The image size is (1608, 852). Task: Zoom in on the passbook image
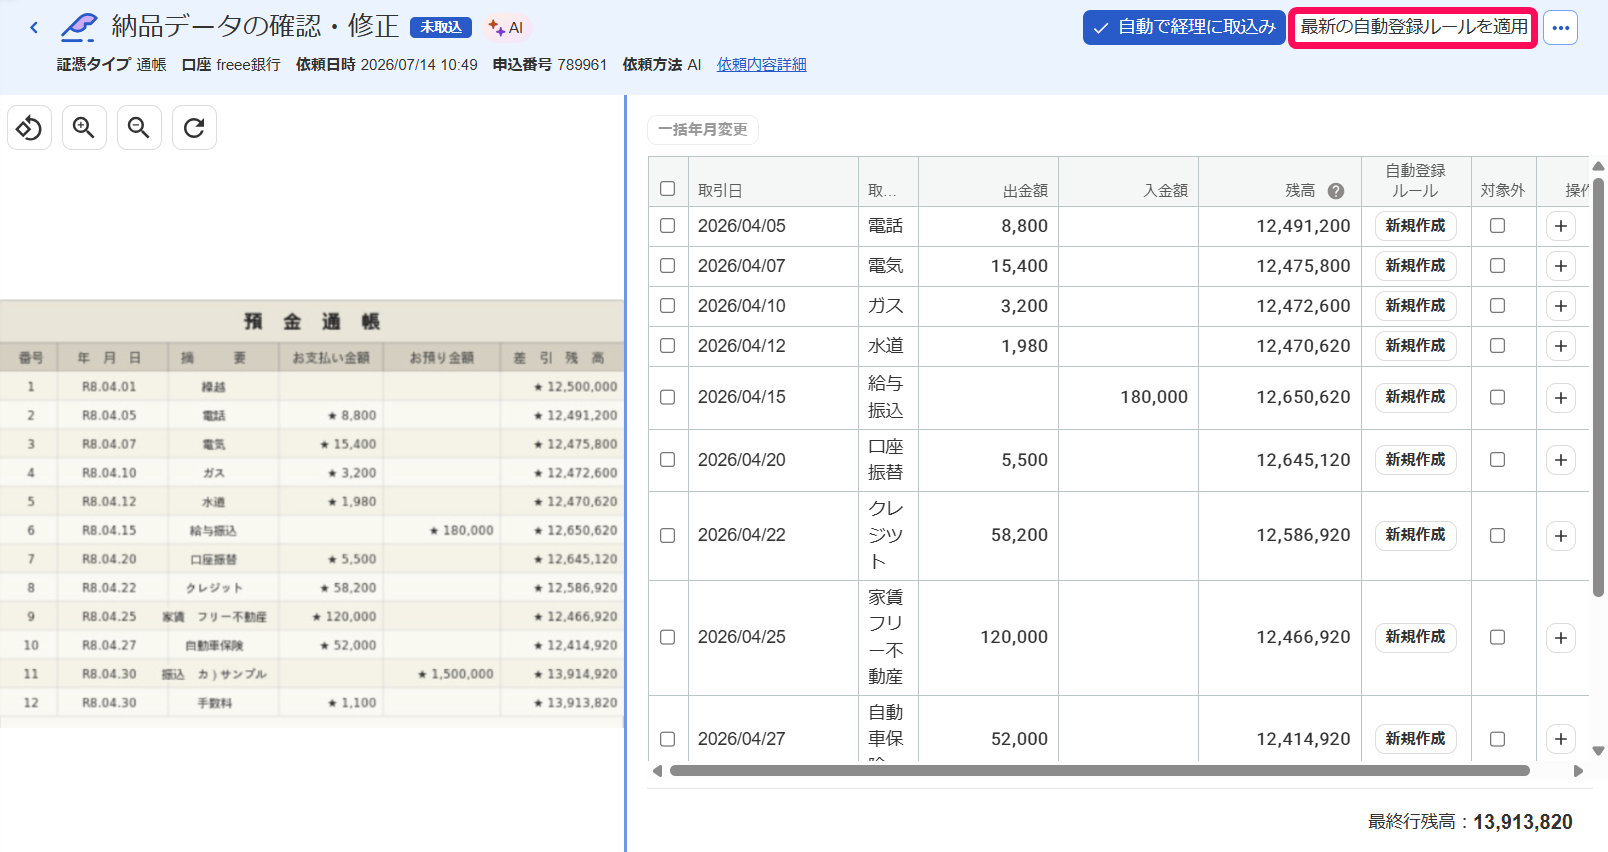pos(84,128)
